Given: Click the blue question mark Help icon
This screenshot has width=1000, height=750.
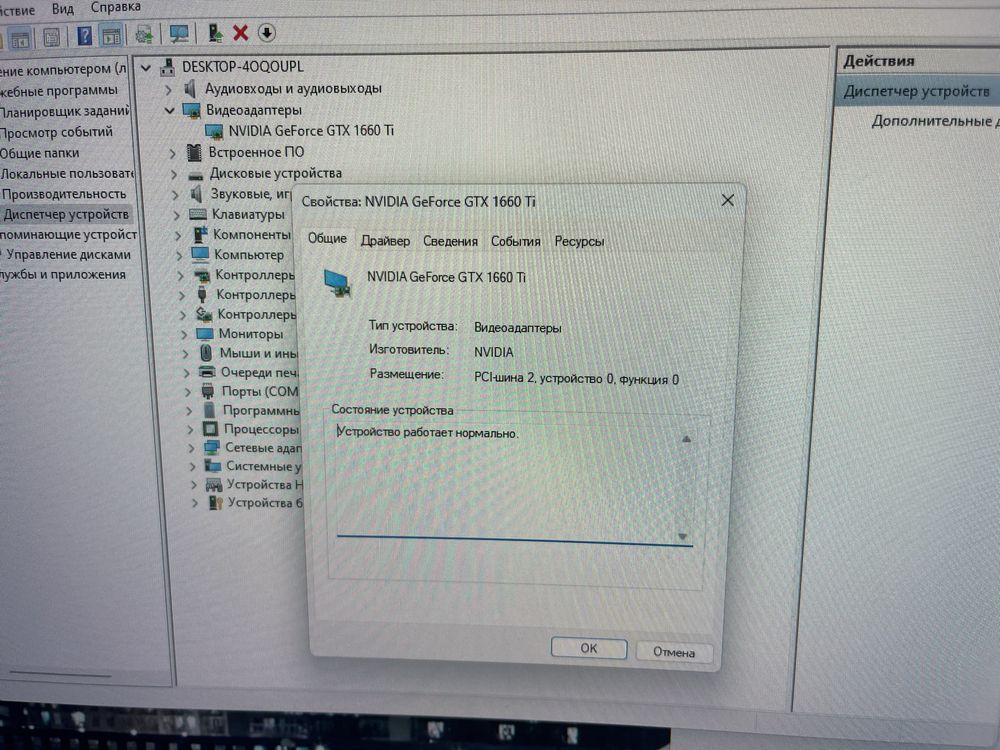Looking at the screenshot, I should 84,36.
